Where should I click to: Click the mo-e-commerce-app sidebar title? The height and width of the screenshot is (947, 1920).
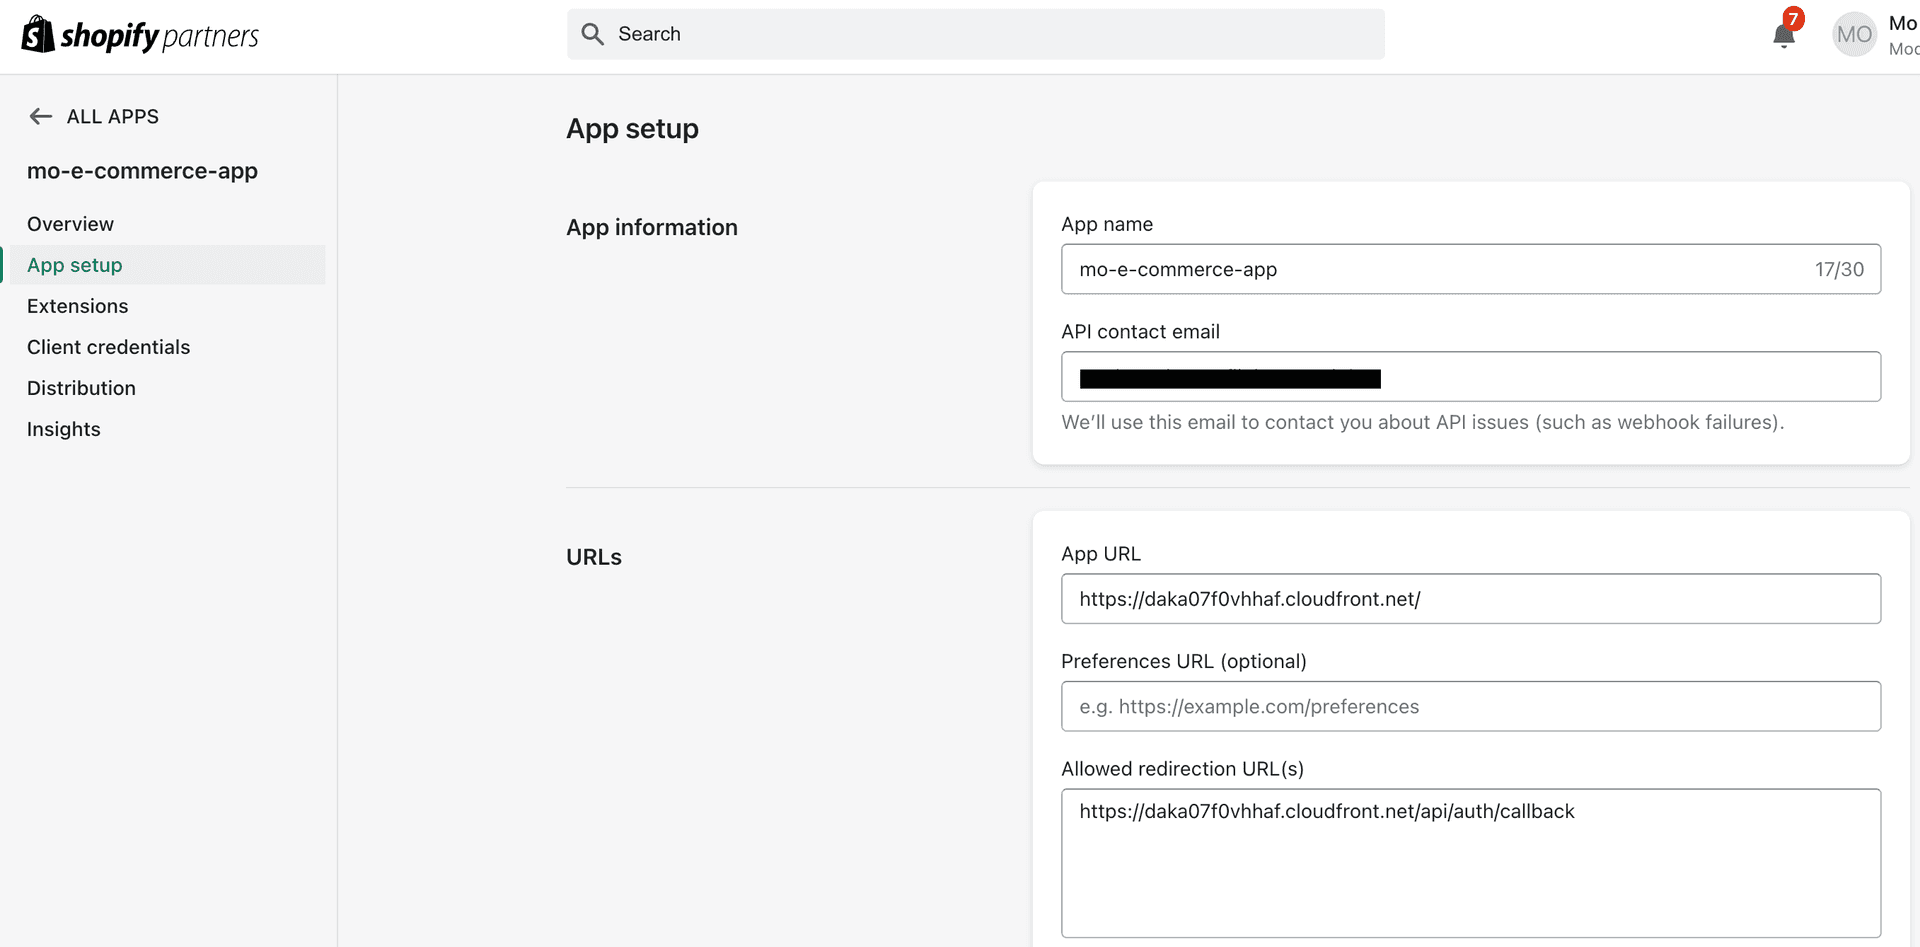tap(142, 171)
